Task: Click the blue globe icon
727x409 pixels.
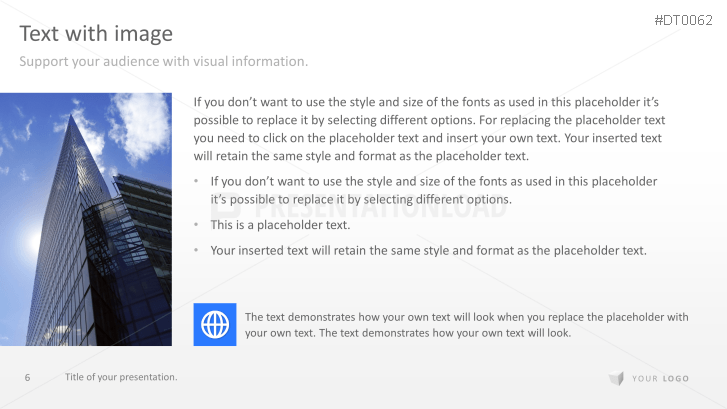Action: tap(215, 324)
